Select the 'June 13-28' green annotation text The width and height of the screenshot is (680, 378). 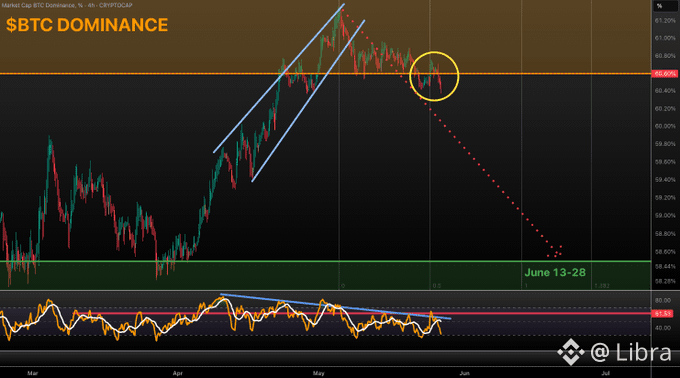click(x=555, y=272)
